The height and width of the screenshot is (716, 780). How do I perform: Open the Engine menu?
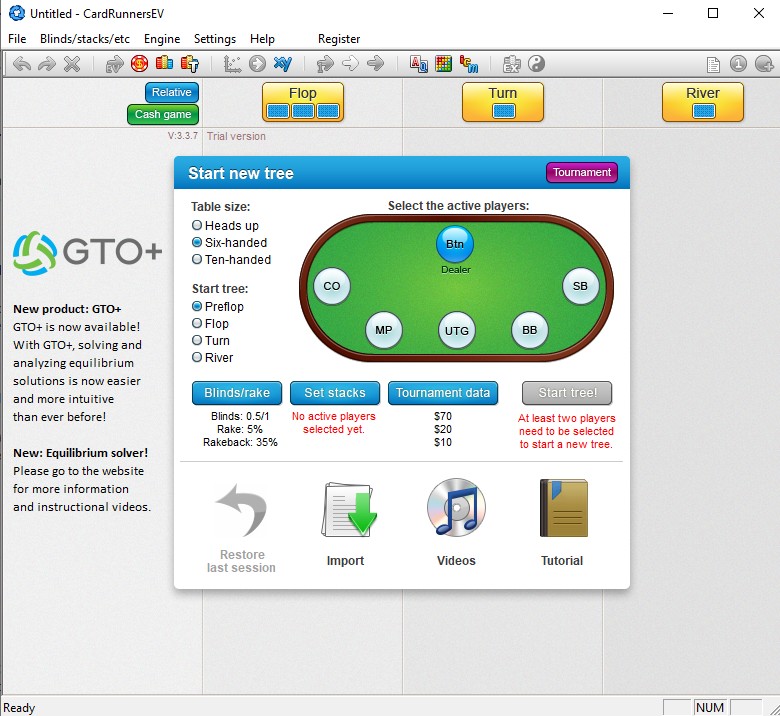coord(162,39)
